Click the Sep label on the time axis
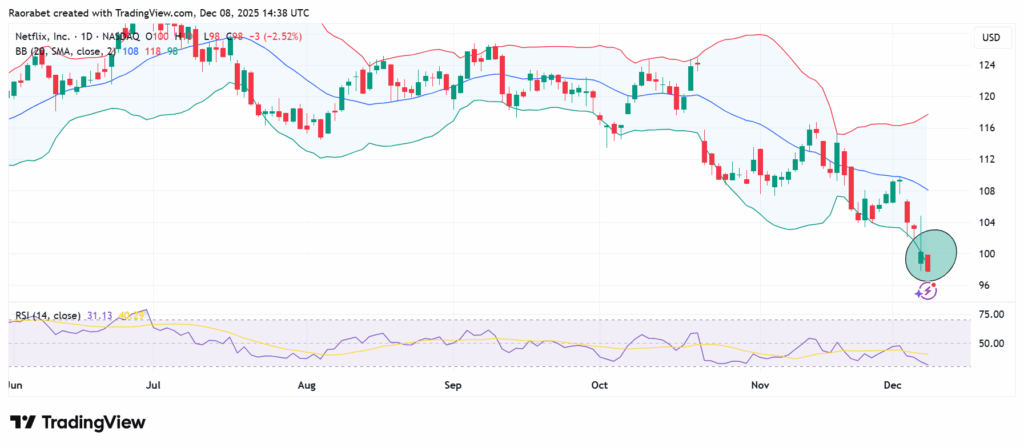This screenshot has width=1024, height=448. click(x=453, y=384)
